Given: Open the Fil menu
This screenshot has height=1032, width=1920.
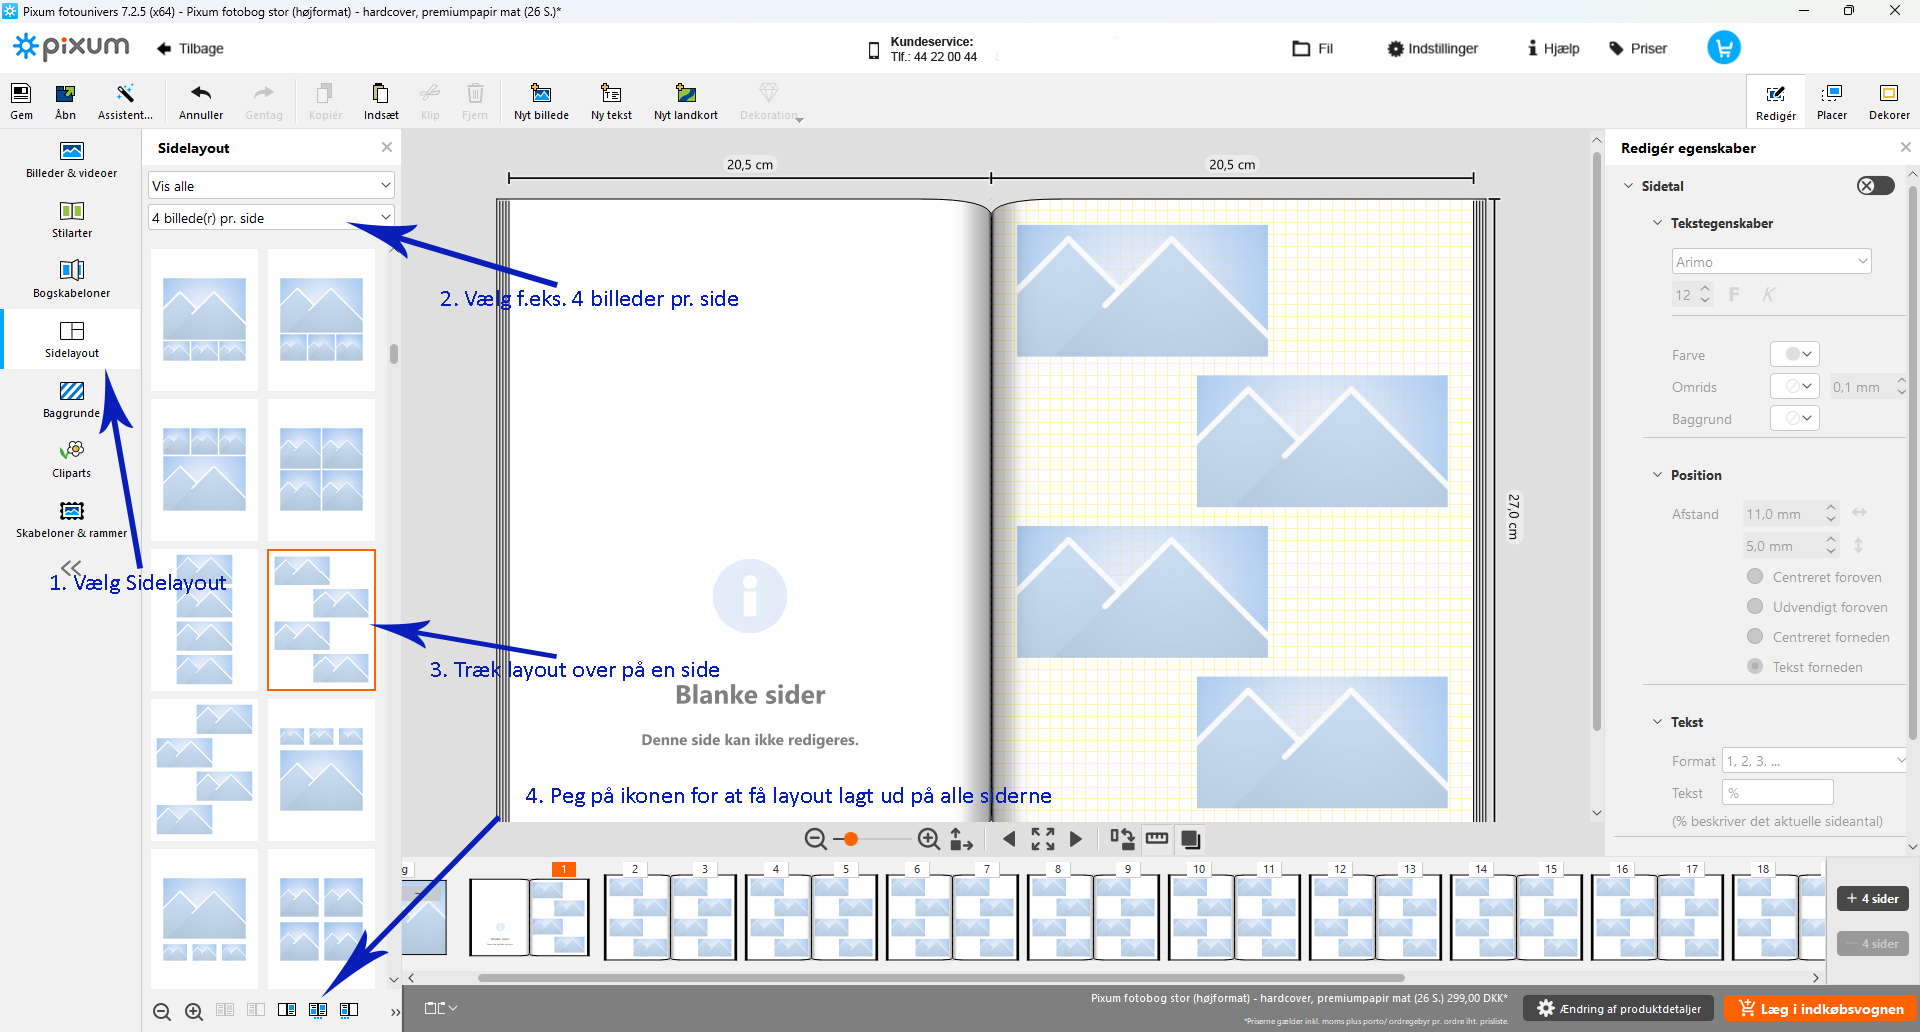Looking at the screenshot, I should tap(1313, 48).
